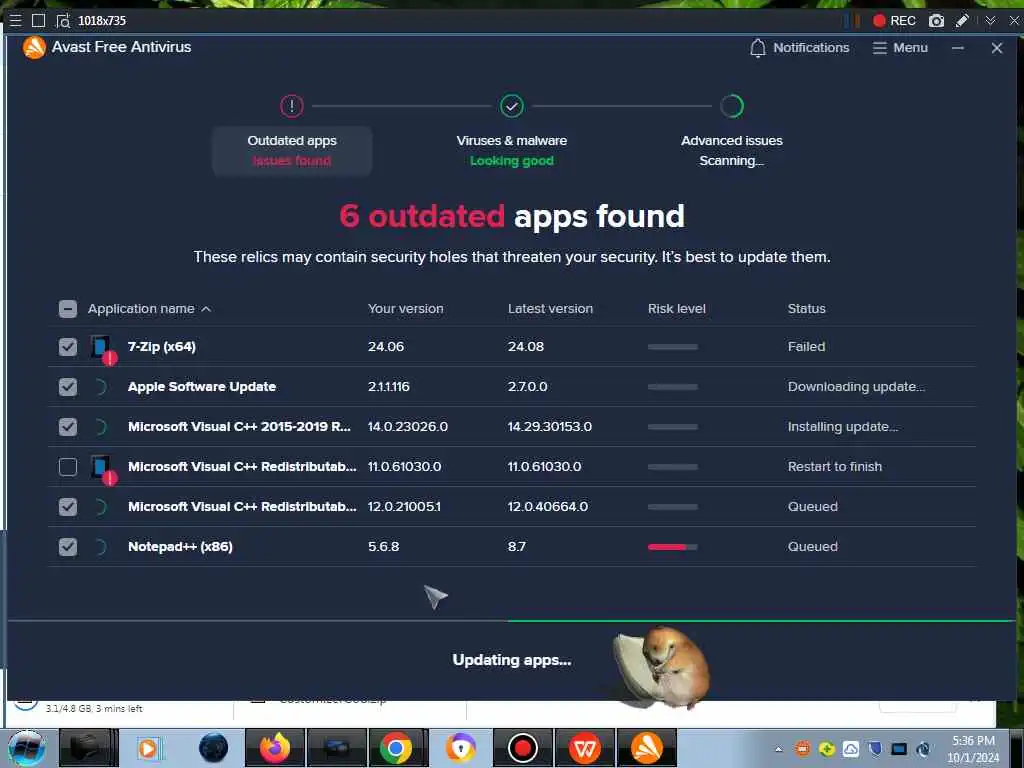Image resolution: width=1024 pixels, height=768 pixels.
Task: Click the recorder's region select icon
Action: tap(63, 21)
